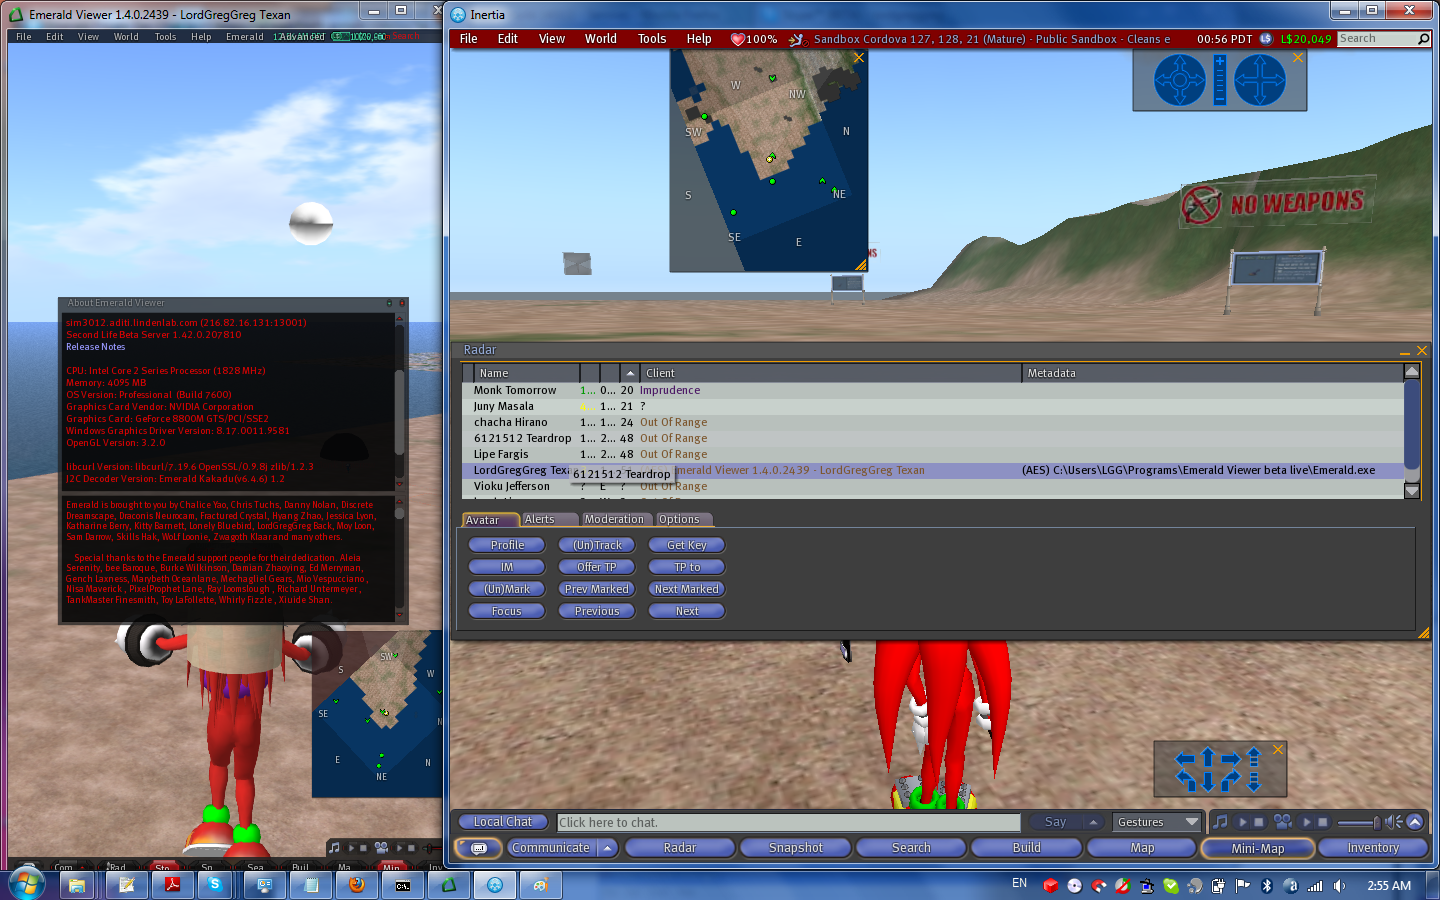The image size is (1440, 900).
Task: Expand the volume panel arrow
Action: (x=1415, y=822)
